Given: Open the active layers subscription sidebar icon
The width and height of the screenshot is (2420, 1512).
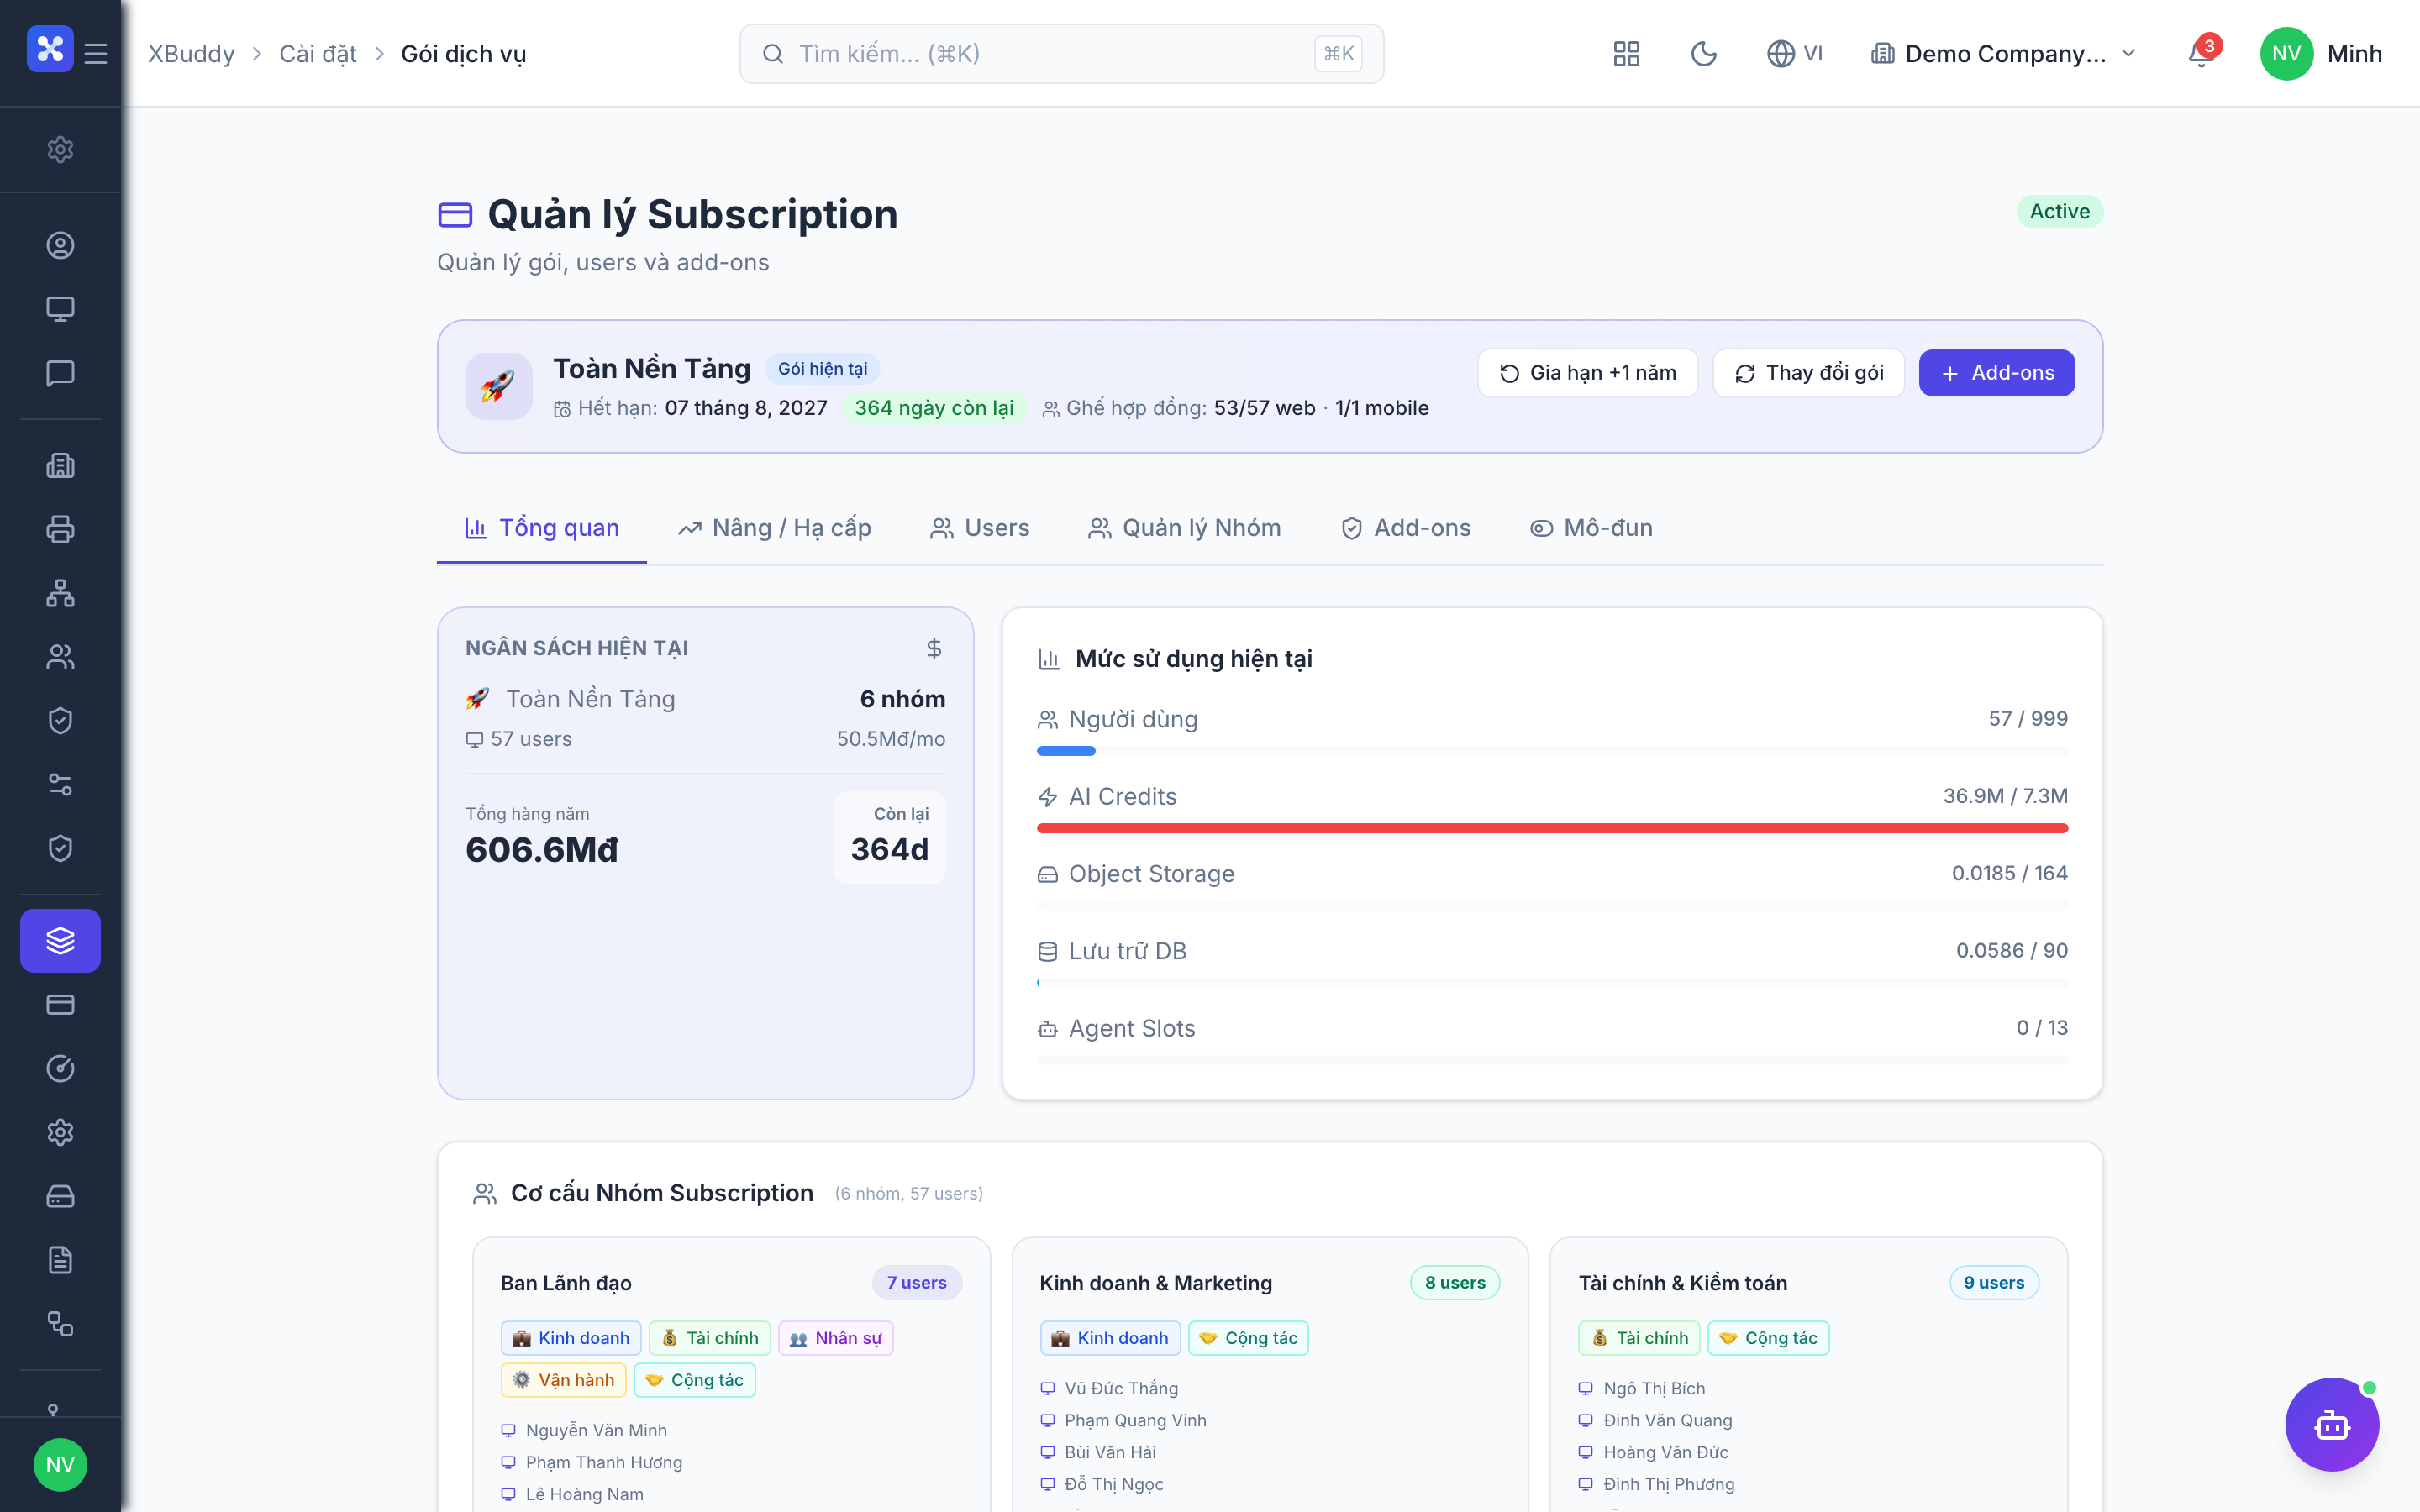Looking at the screenshot, I should click(60, 941).
